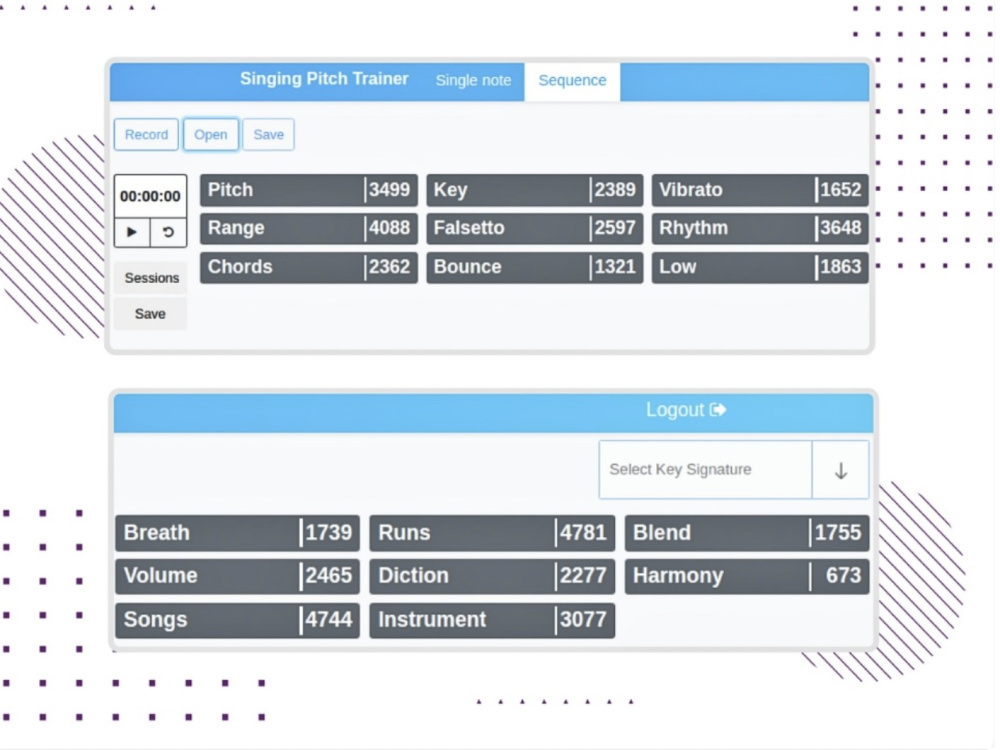The image size is (1000, 750).
Task: Switch to the Single note tab
Action: click(473, 81)
